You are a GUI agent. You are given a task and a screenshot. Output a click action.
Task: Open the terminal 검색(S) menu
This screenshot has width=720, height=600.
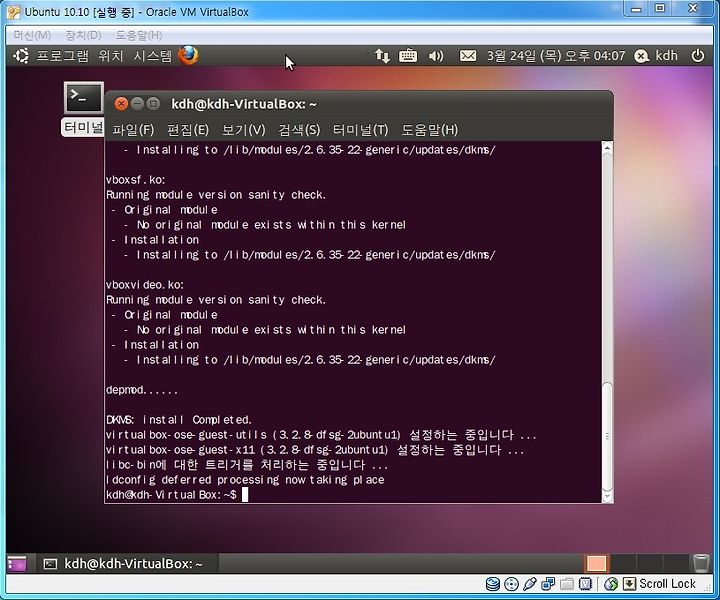(299, 130)
